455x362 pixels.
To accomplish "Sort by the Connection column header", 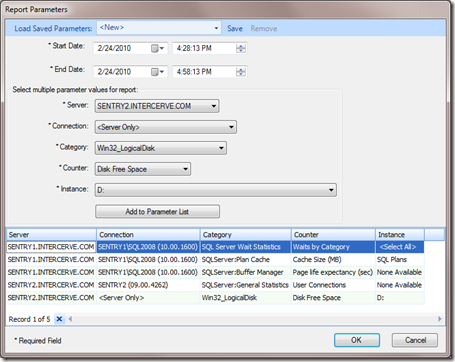I will click(x=148, y=235).
